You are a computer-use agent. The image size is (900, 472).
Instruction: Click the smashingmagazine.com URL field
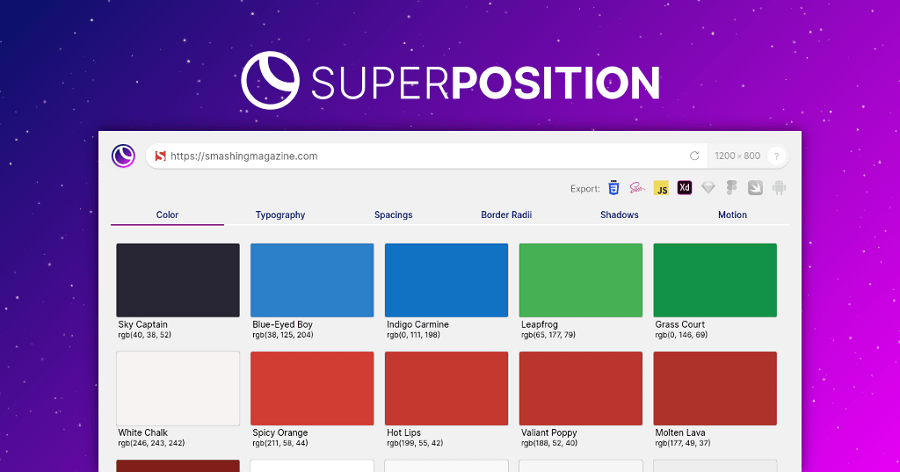[420, 156]
